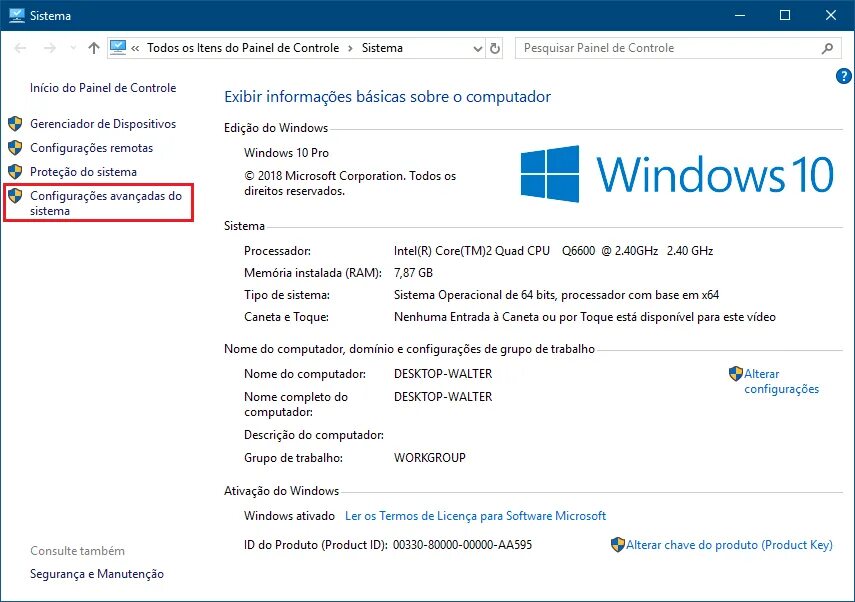Click the first DESKTOP-WALTER computer name value
The width and height of the screenshot is (855, 602).
pos(443,374)
